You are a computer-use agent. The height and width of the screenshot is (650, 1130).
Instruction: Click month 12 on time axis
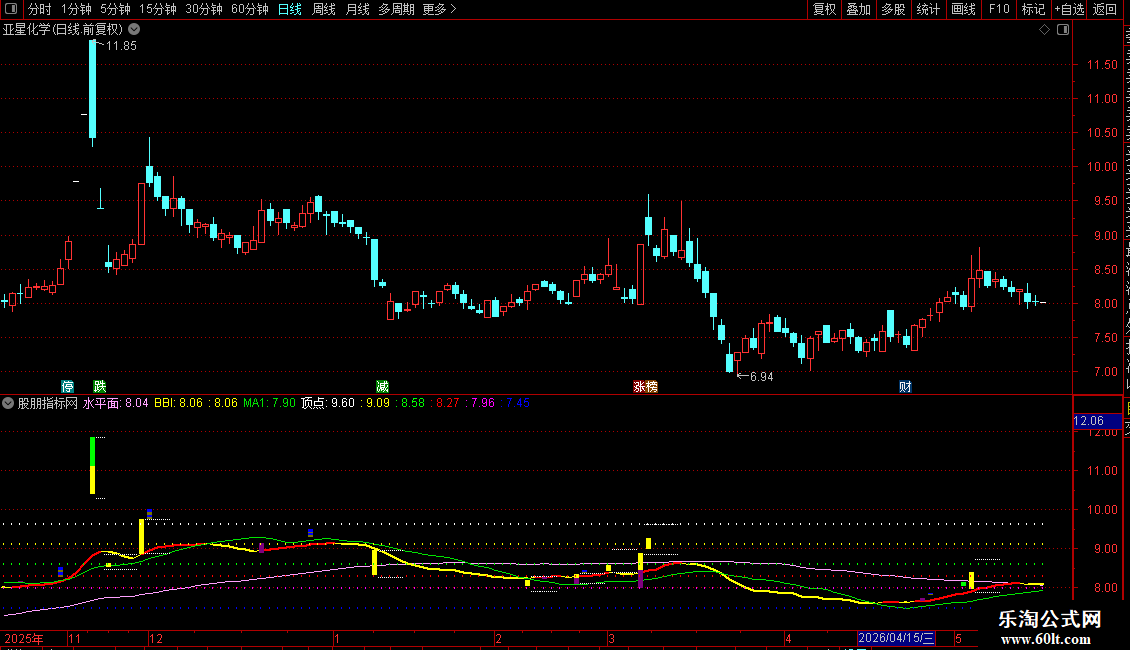point(156,638)
